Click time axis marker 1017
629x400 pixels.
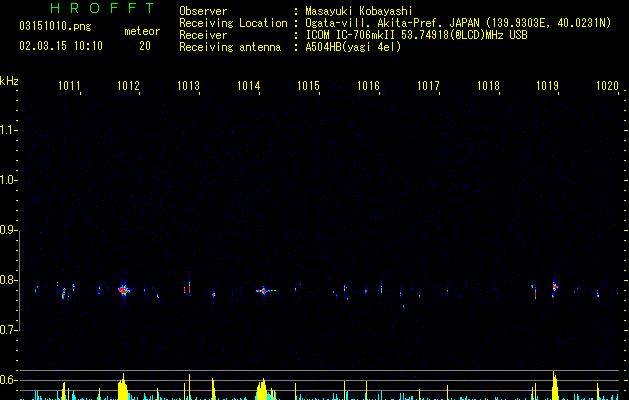coord(428,86)
